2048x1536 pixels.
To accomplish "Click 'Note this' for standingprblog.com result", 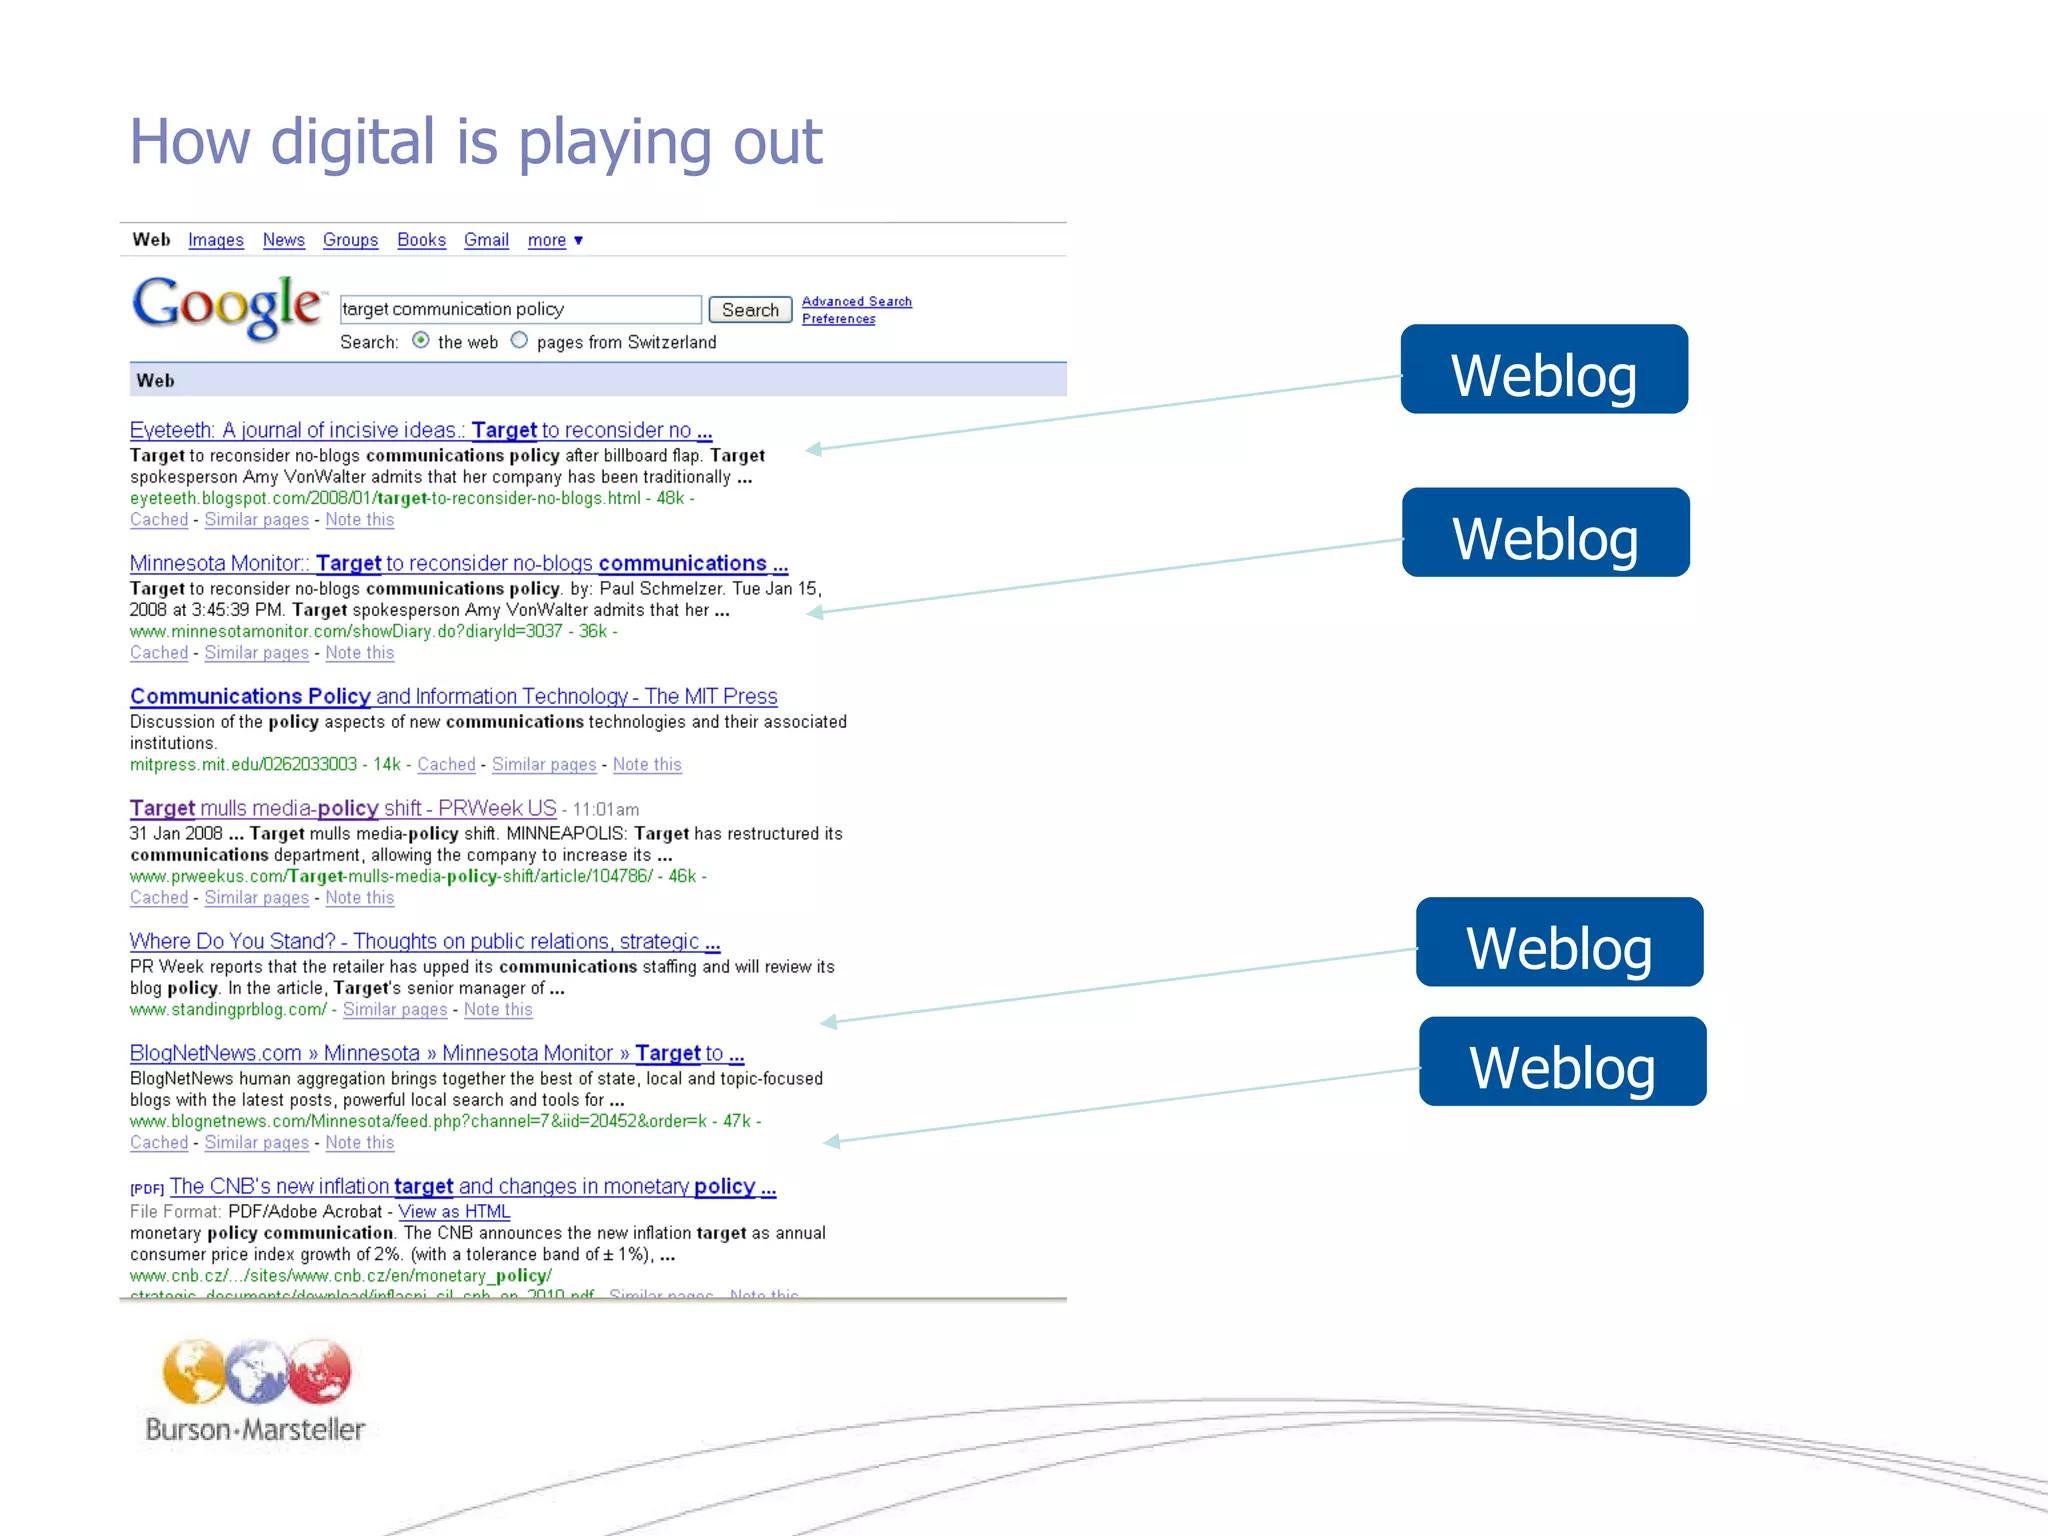I will tap(498, 1010).
